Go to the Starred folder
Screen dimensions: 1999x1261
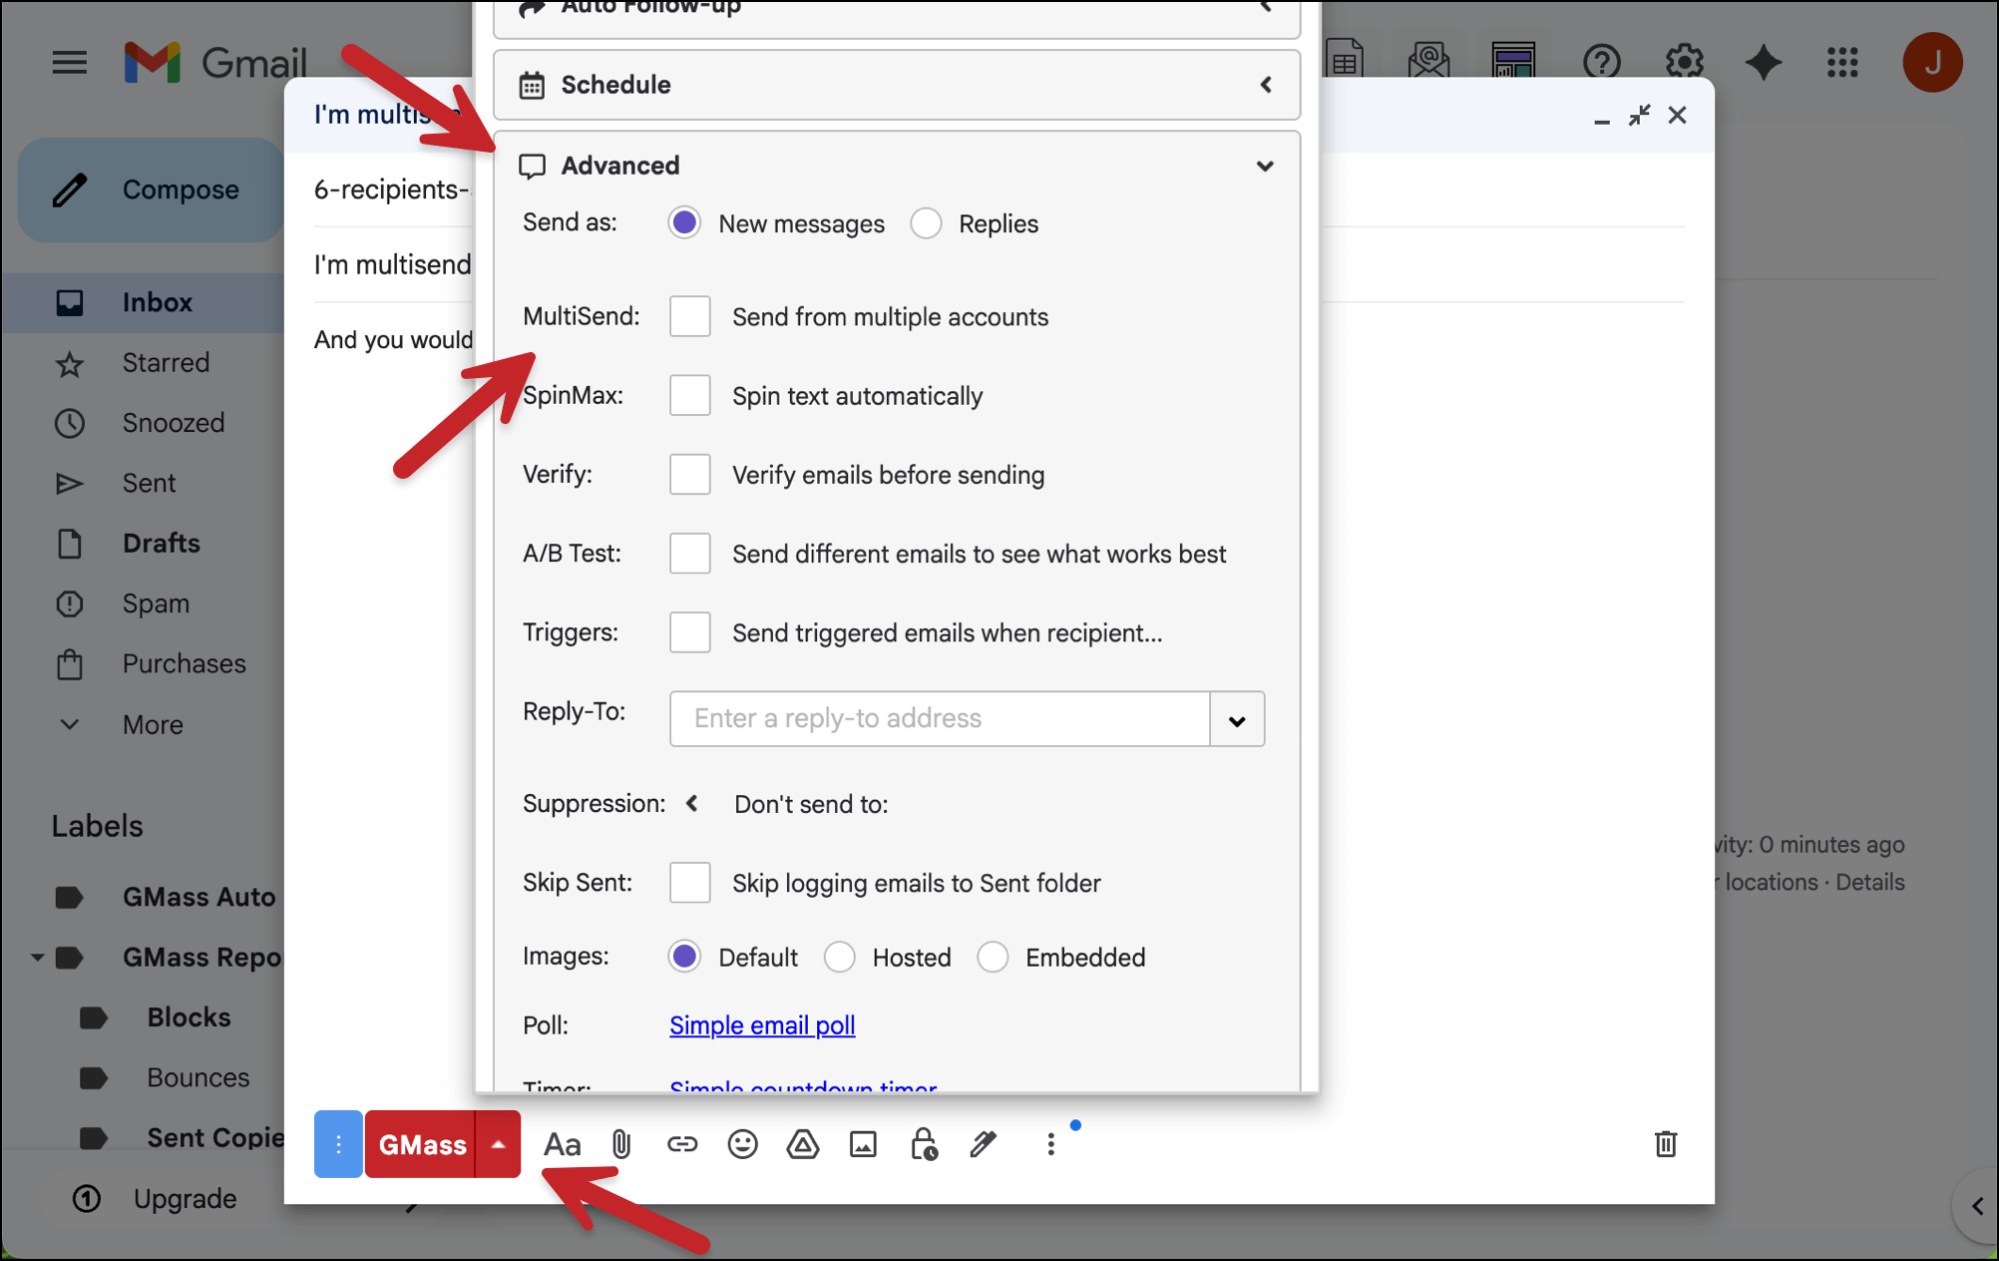[x=166, y=362]
